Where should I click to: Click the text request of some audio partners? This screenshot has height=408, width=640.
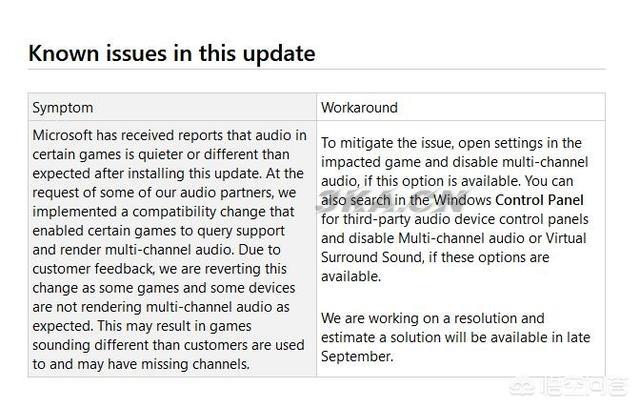point(153,193)
